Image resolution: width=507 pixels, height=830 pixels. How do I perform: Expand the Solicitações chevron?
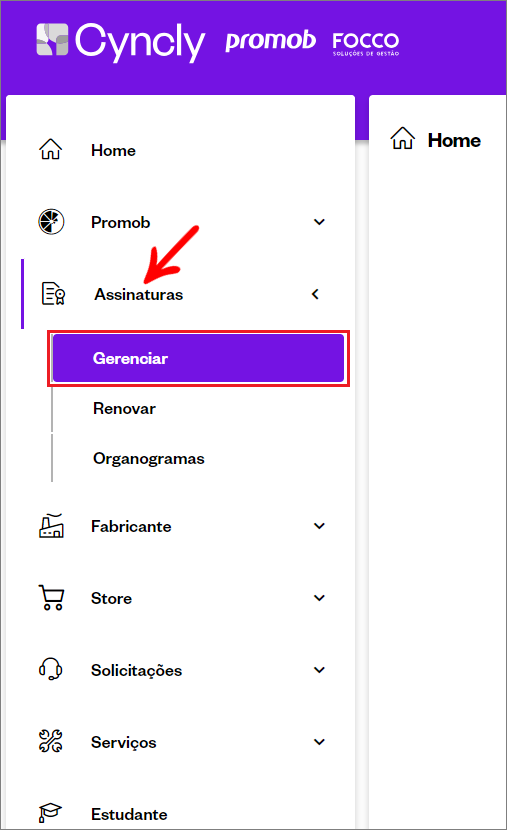pos(319,670)
